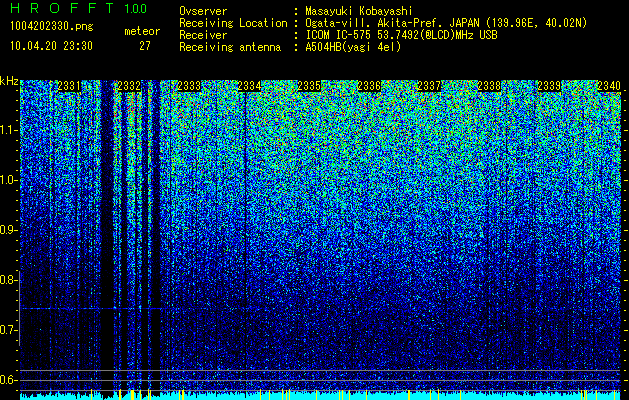629x400 pixels.
Task: Click the 0.9 frequency axis label
Action: pyautogui.click(x=8, y=230)
